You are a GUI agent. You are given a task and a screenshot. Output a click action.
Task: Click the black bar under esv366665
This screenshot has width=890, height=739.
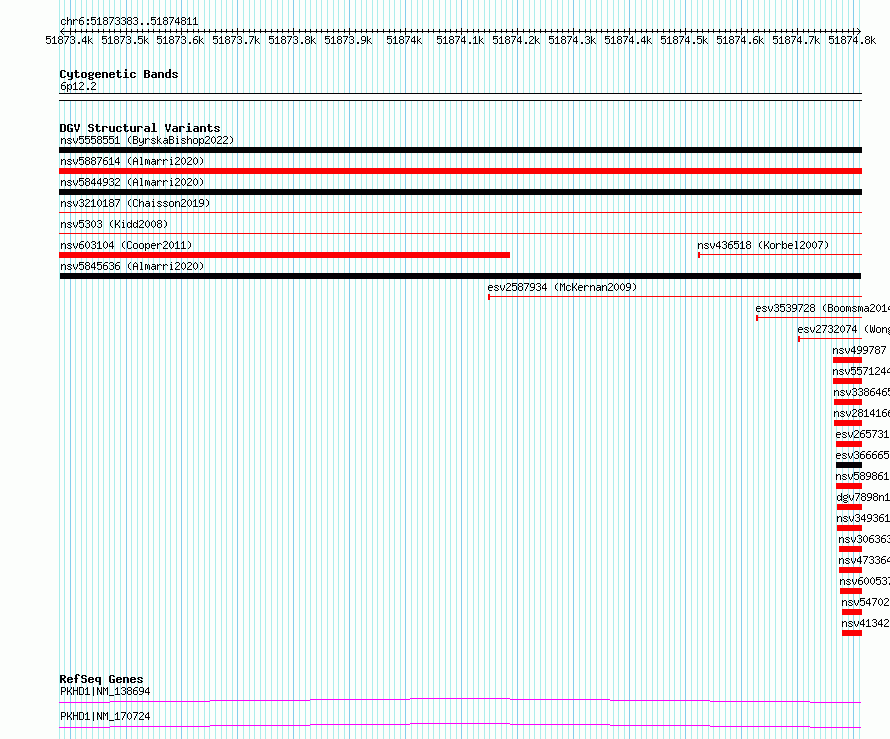[849, 465]
